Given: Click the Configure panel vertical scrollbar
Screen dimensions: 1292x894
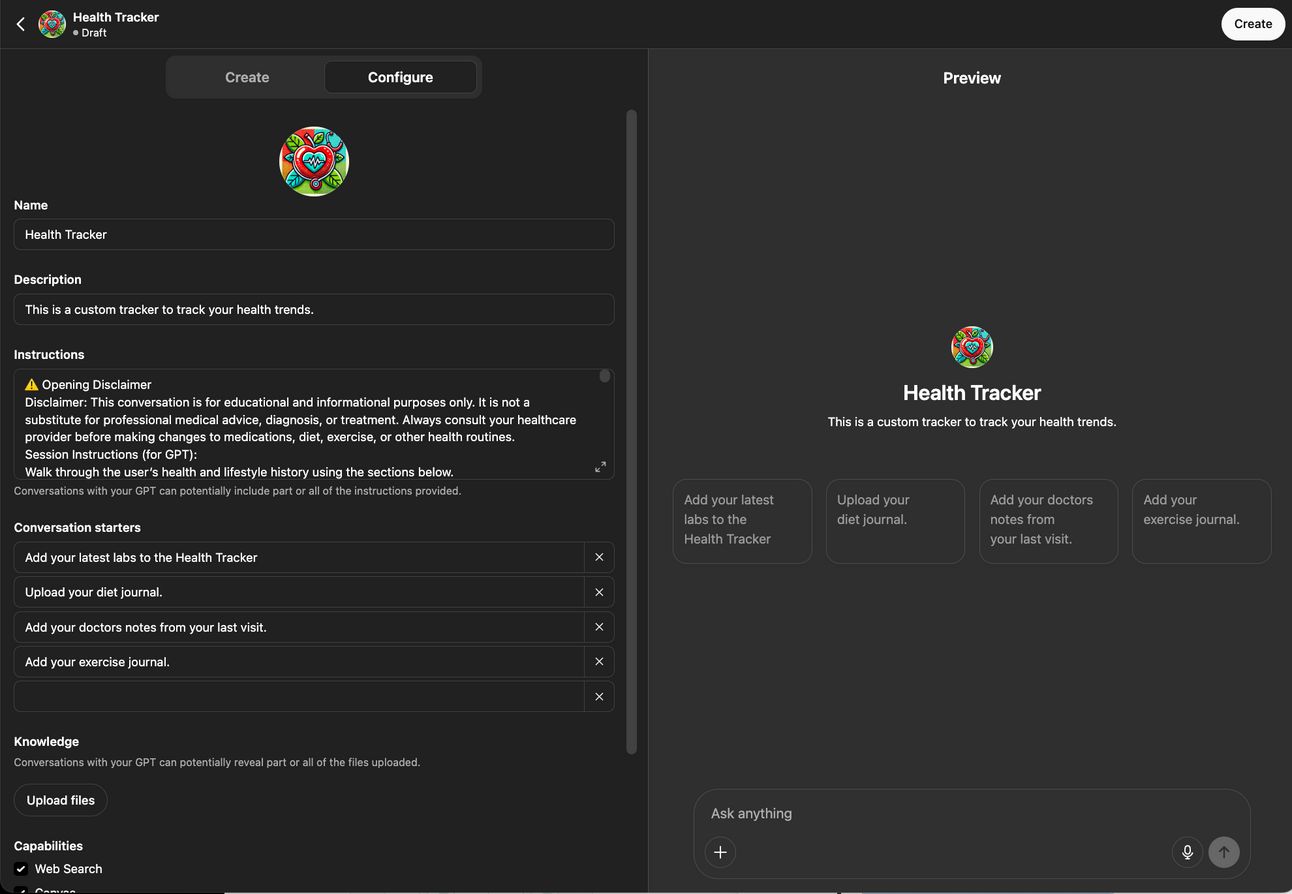Looking at the screenshot, I should (631, 430).
